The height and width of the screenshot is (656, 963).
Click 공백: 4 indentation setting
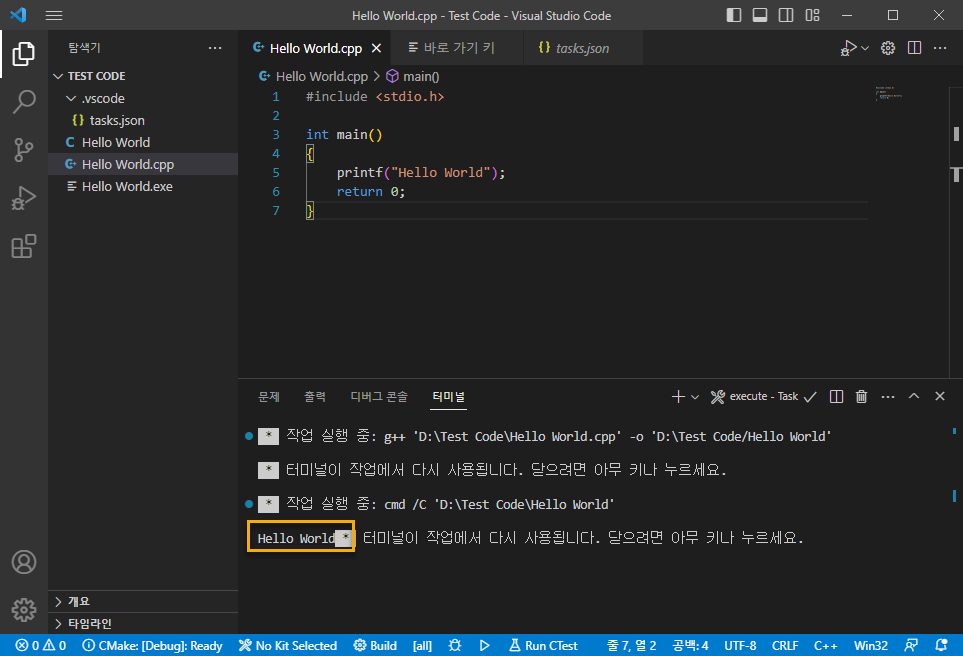point(690,646)
